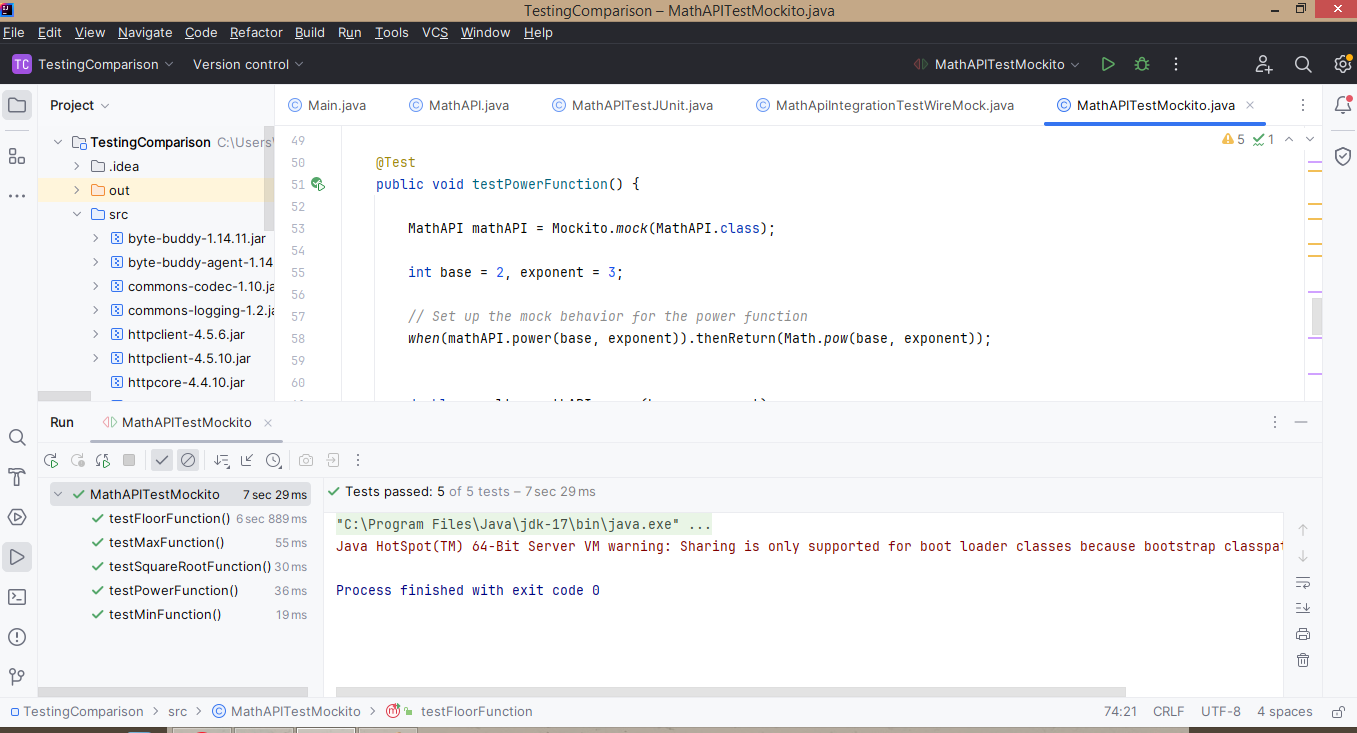
Task: Click the Search Everywhere magnifier icon
Action: click(x=1303, y=64)
